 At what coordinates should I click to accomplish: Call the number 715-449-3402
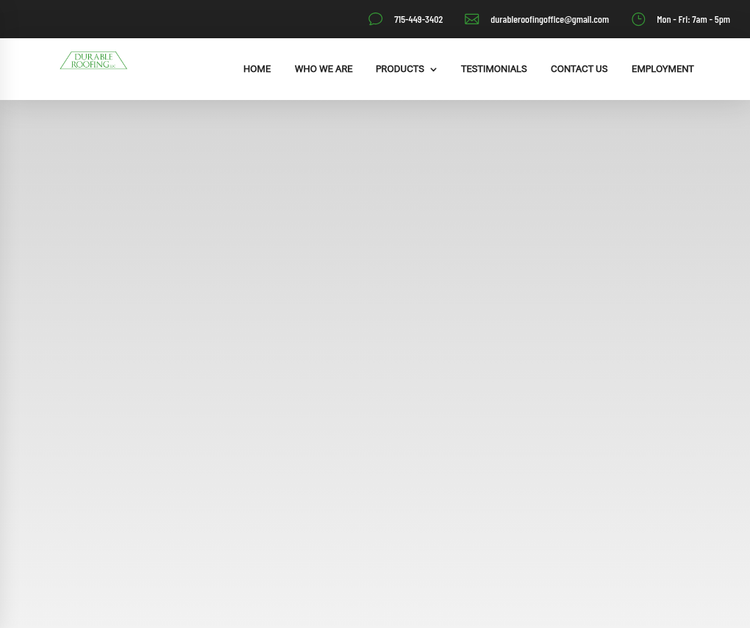418,19
